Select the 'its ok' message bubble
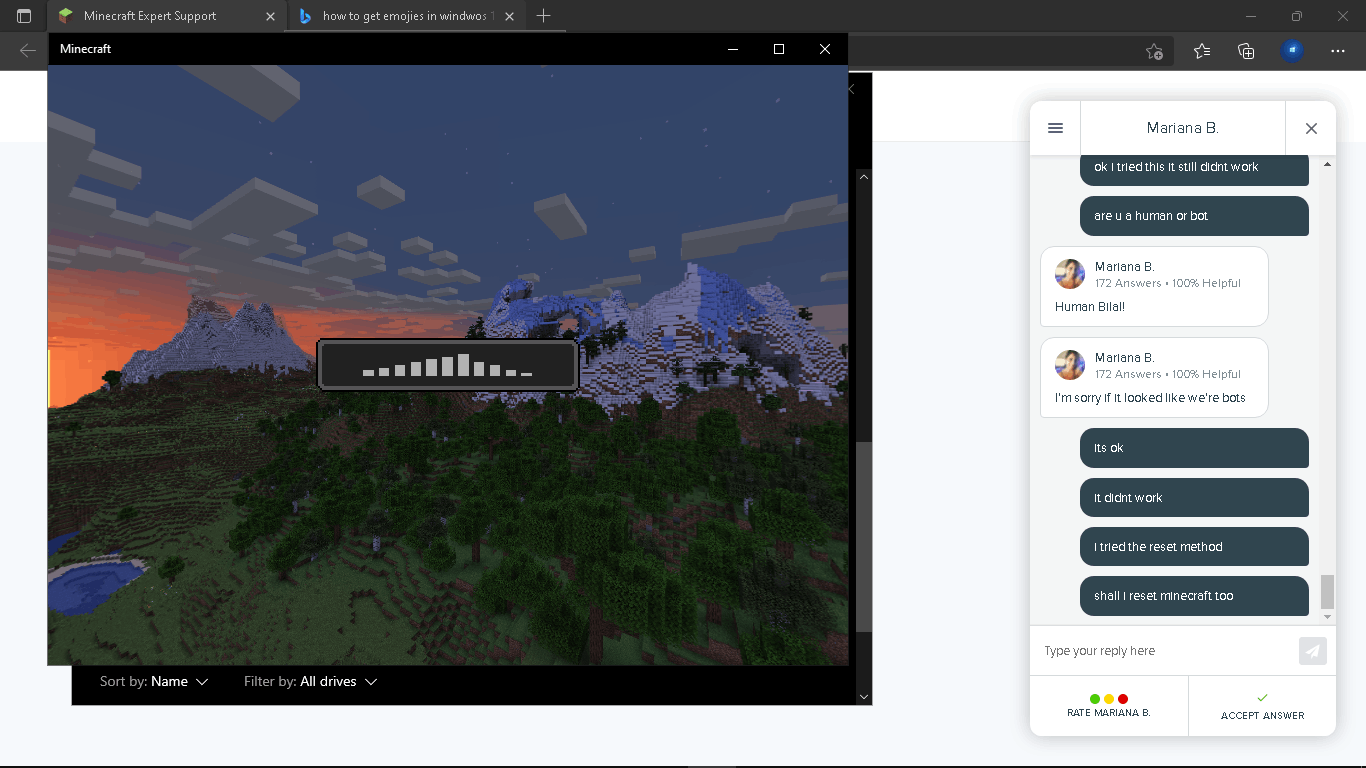The width and height of the screenshot is (1366, 768). tap(1194, 448)
